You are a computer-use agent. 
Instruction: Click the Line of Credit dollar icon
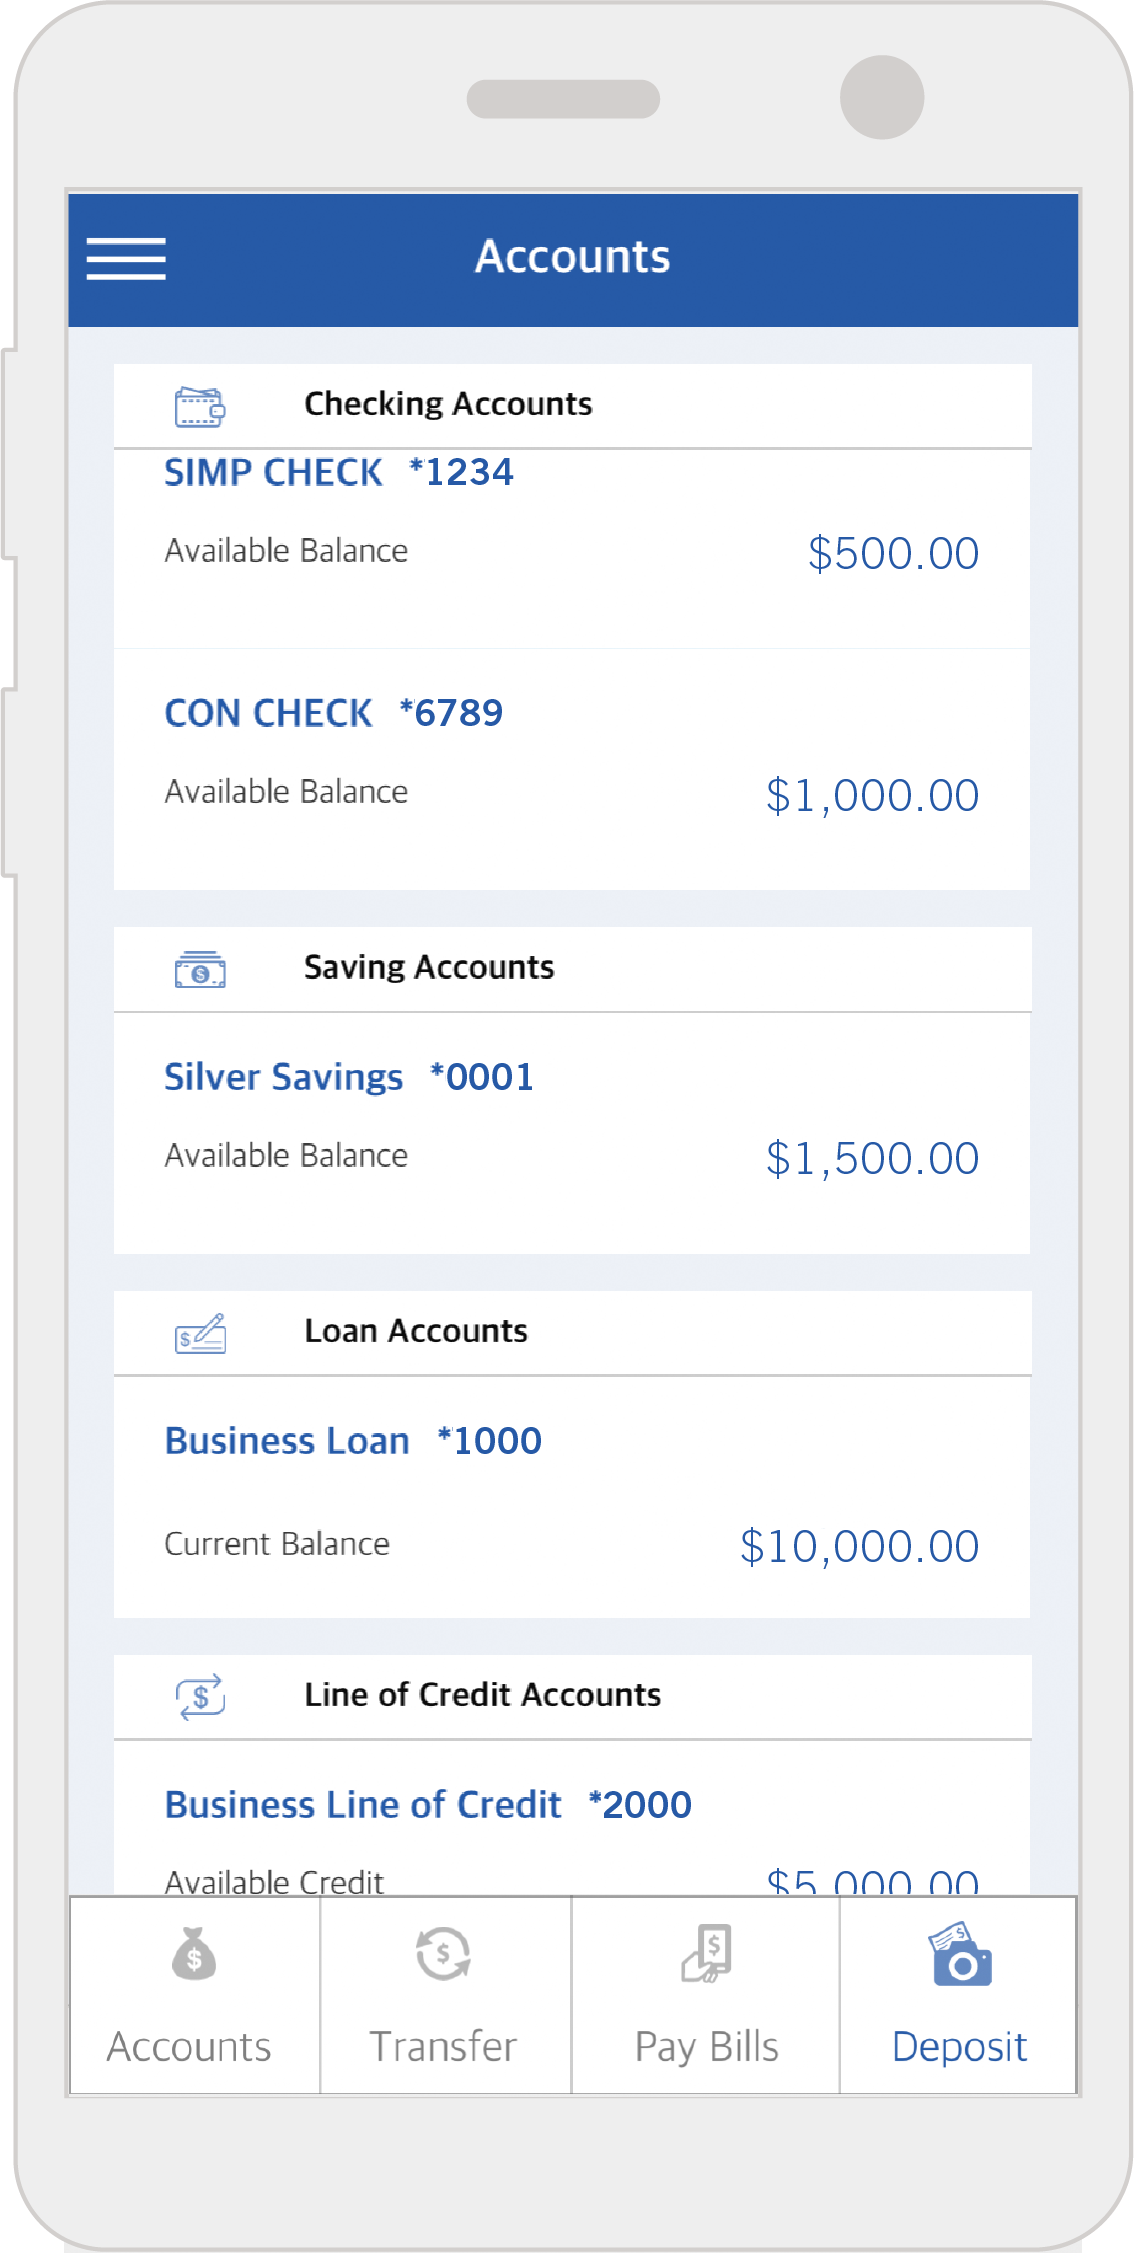point(201,1697)
